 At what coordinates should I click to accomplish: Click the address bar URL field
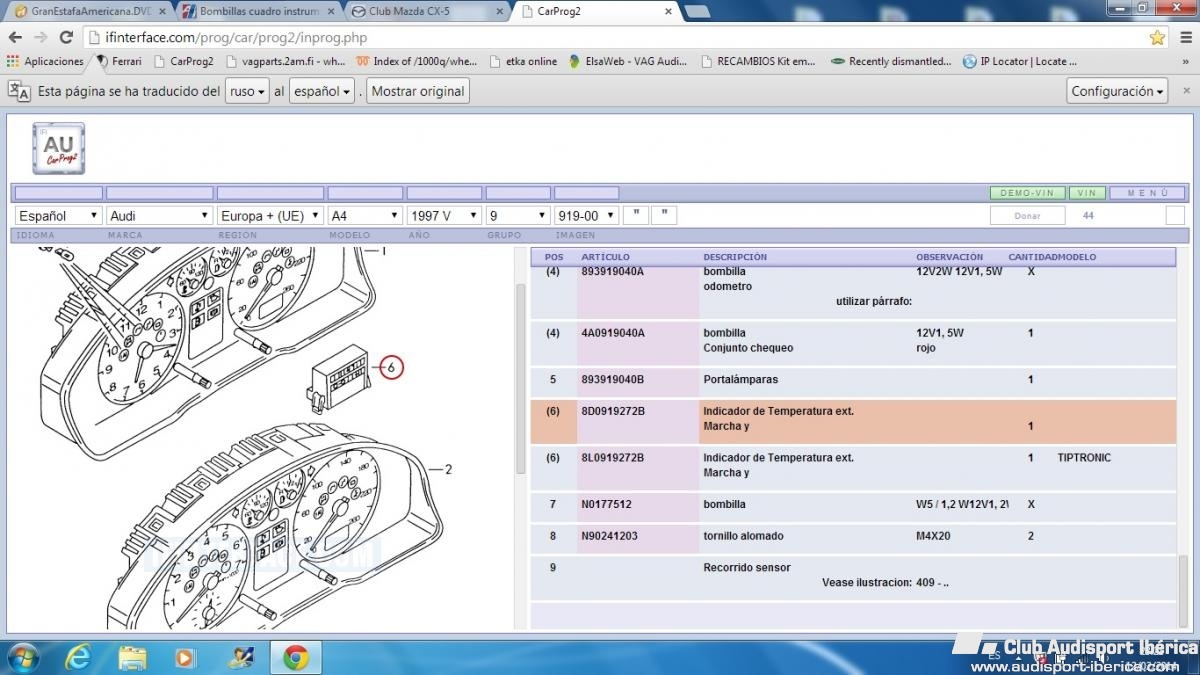point(620,37)
